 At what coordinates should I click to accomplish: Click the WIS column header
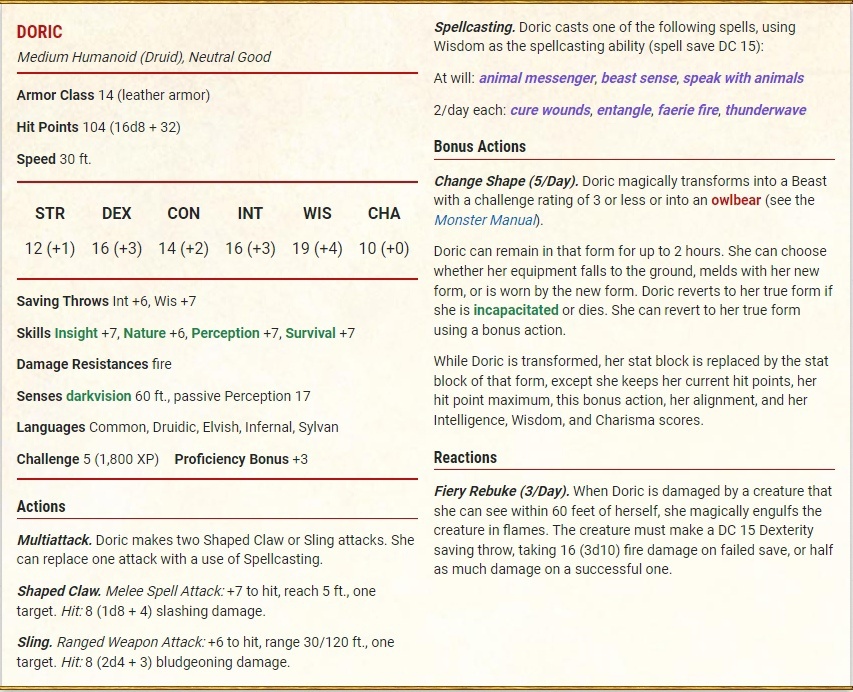coord(317,213)
